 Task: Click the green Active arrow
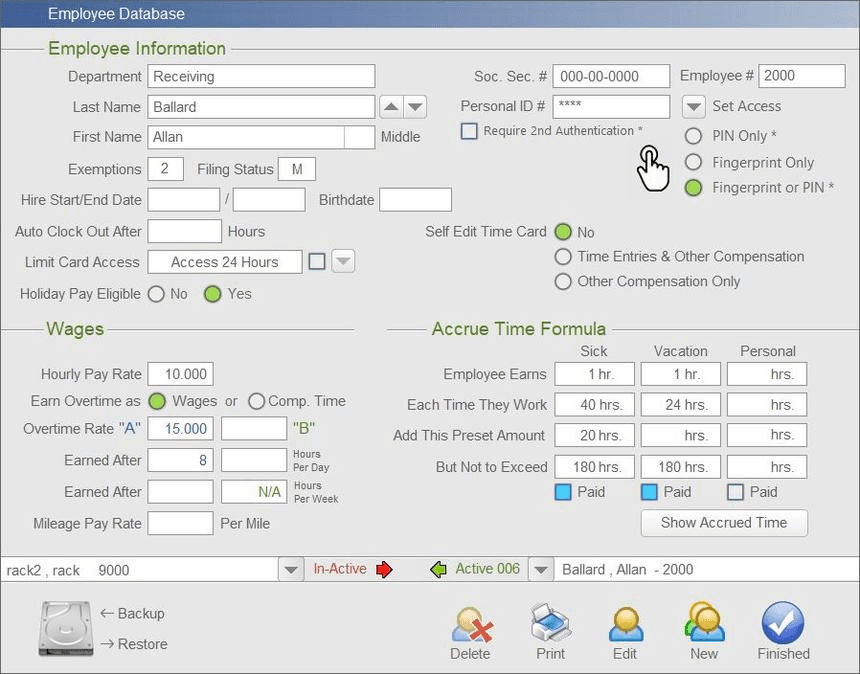coord(439,570)
